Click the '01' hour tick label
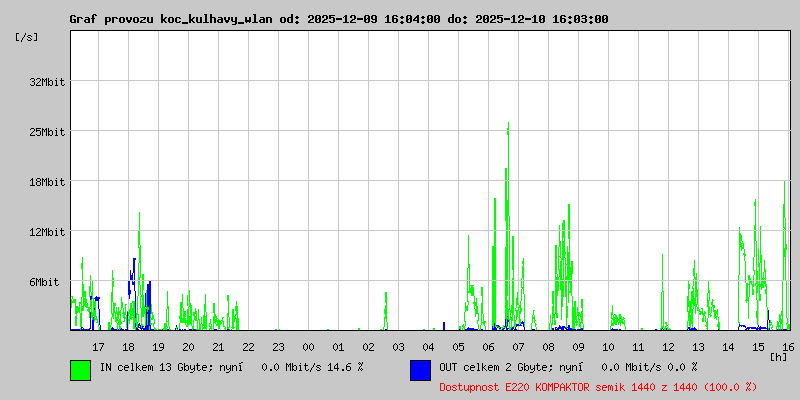The width and height of the screenshot is (800, 400). pyautogui.click(x=338, y=347)
